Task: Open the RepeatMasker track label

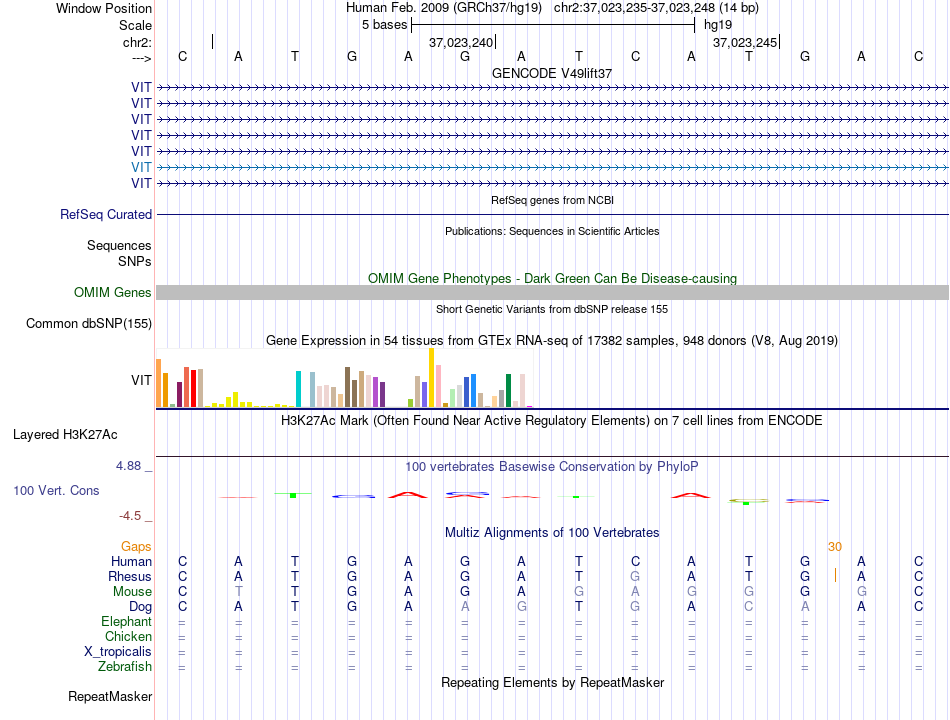Action: click(x=110, y=696)
